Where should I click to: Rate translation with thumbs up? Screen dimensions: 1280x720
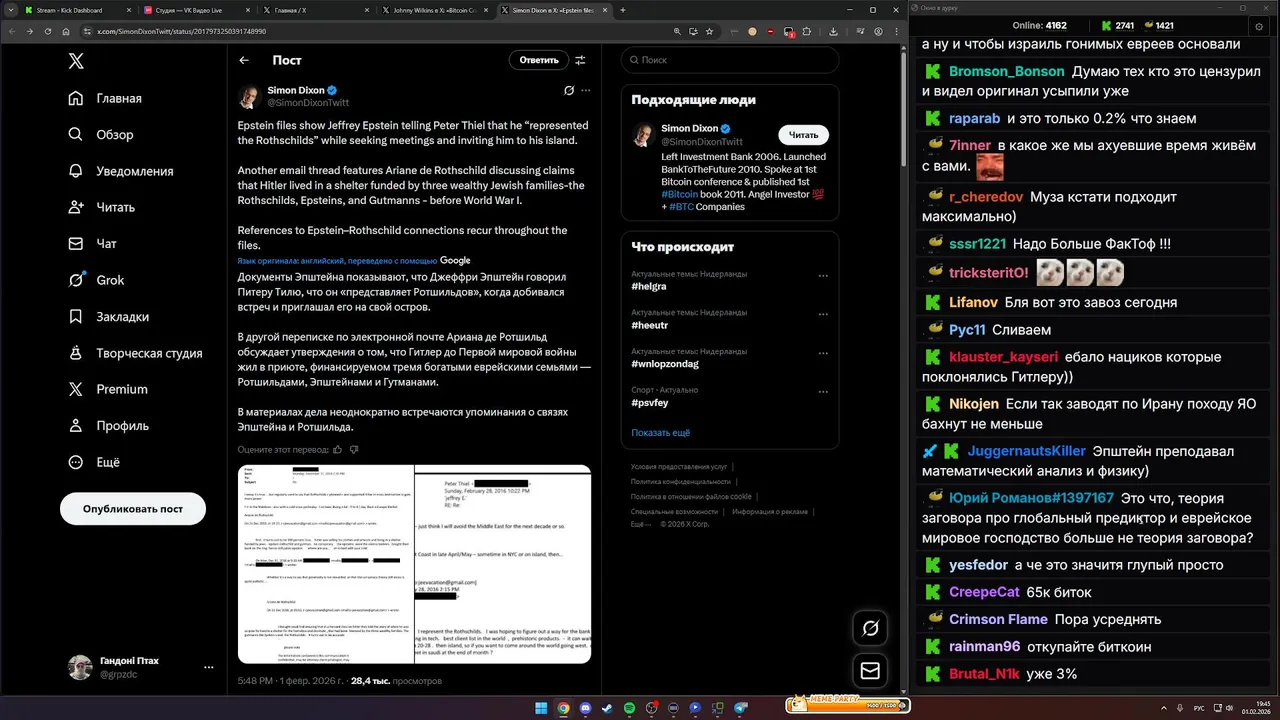click(x=337, y=450)
